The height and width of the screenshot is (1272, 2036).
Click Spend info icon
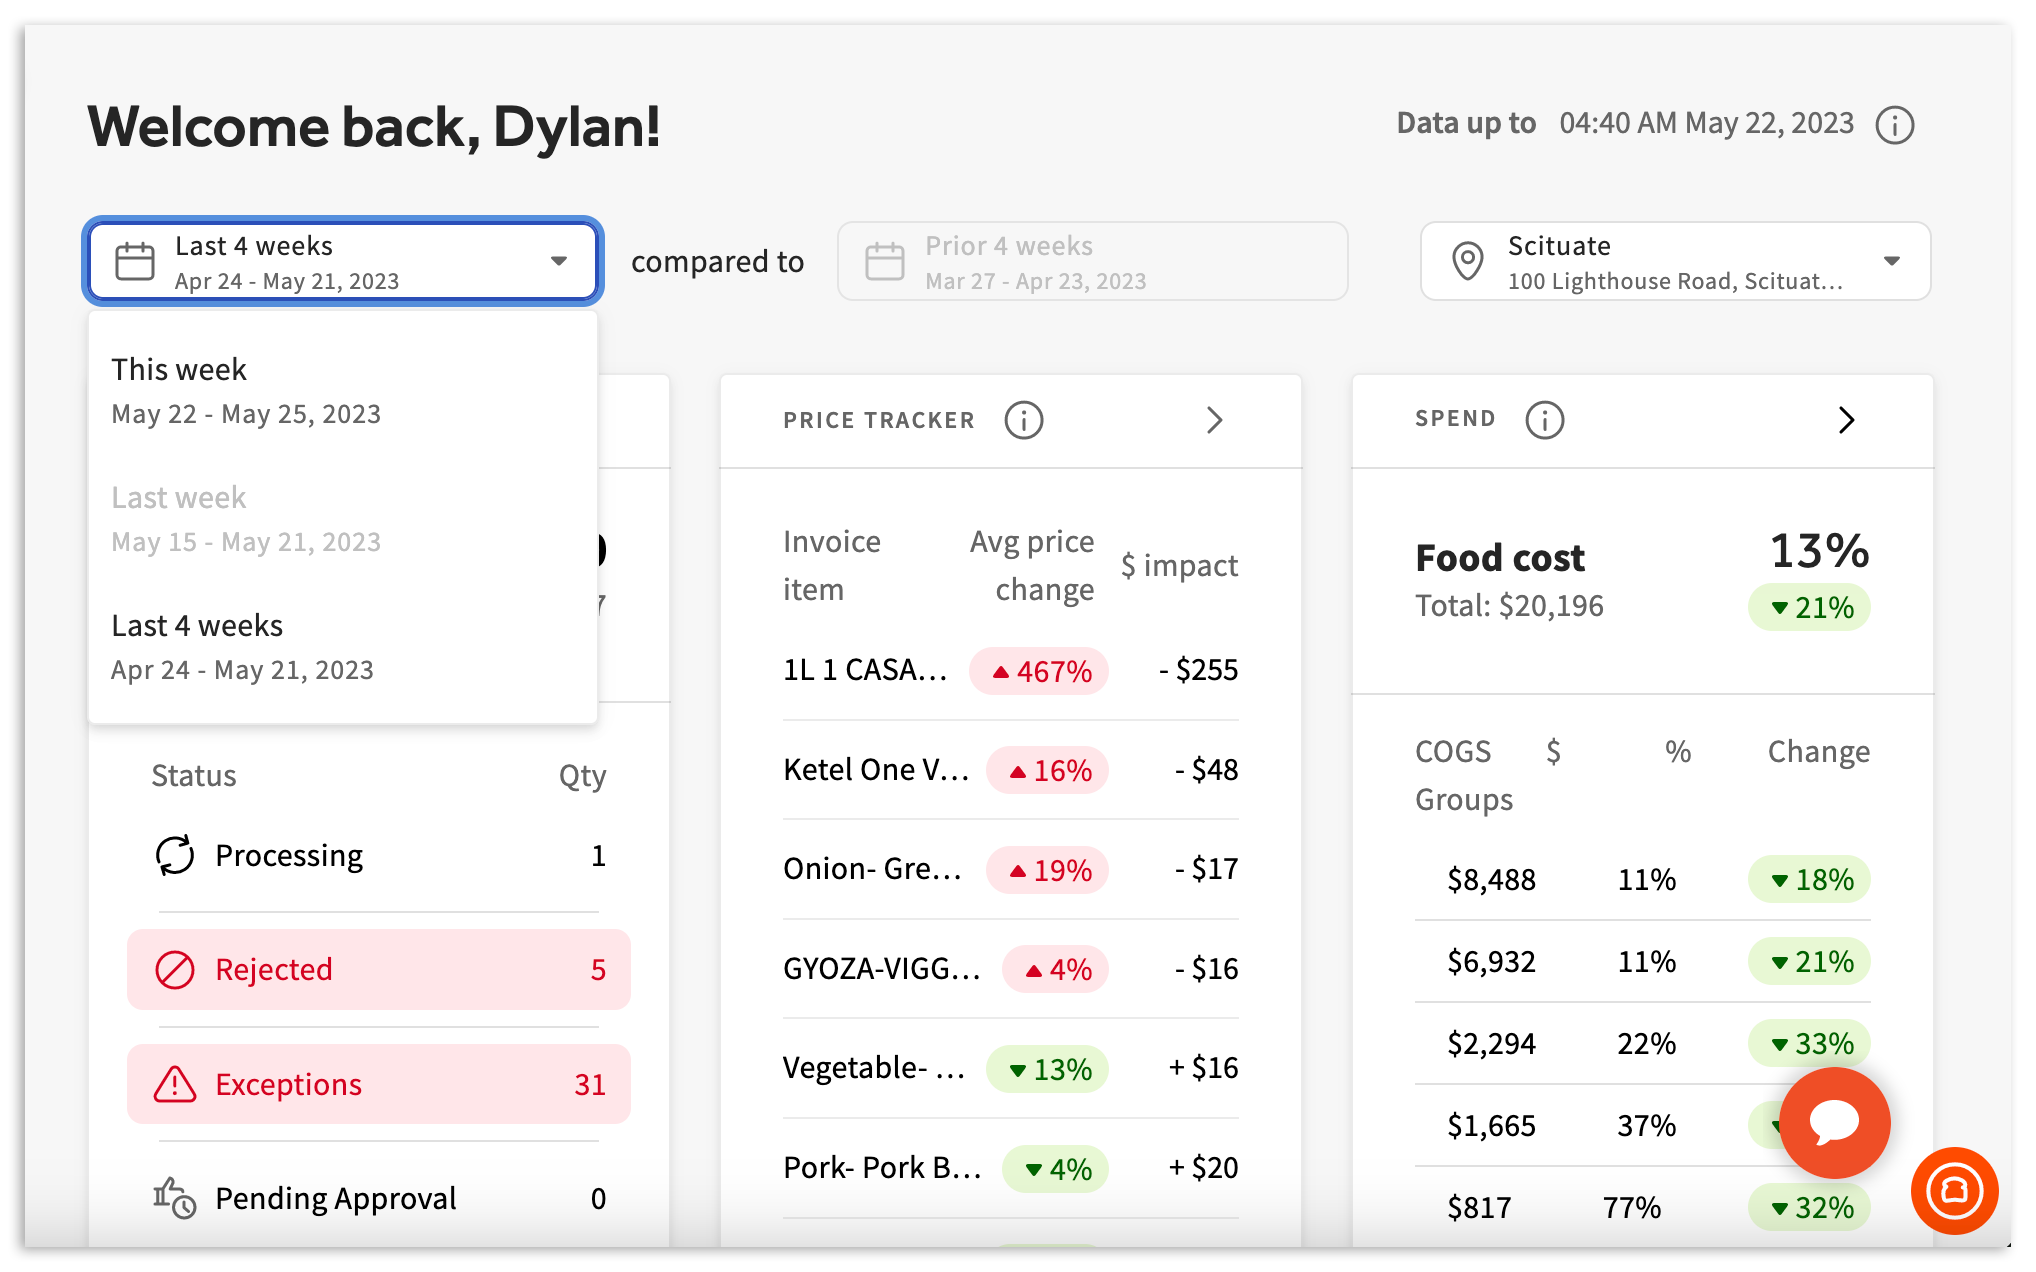pos(1544,420)
